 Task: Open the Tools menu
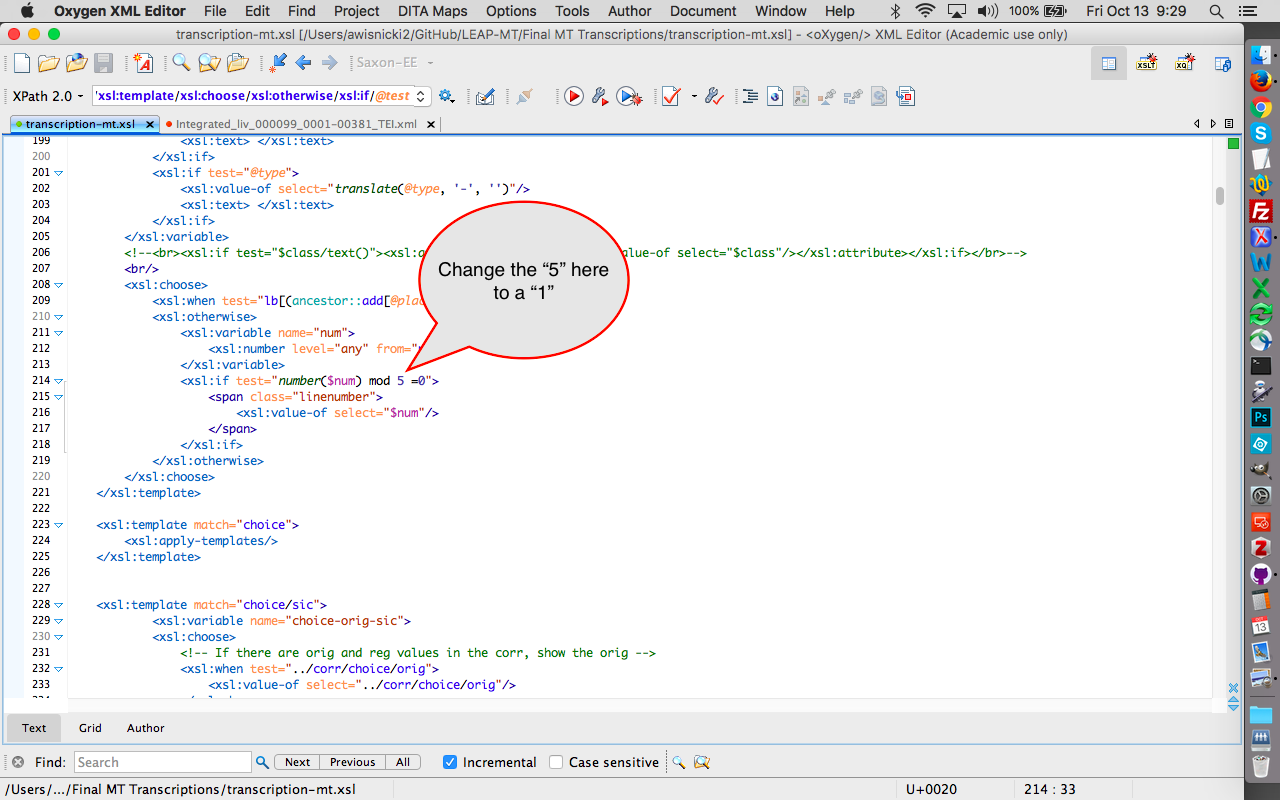coord(572,11)
